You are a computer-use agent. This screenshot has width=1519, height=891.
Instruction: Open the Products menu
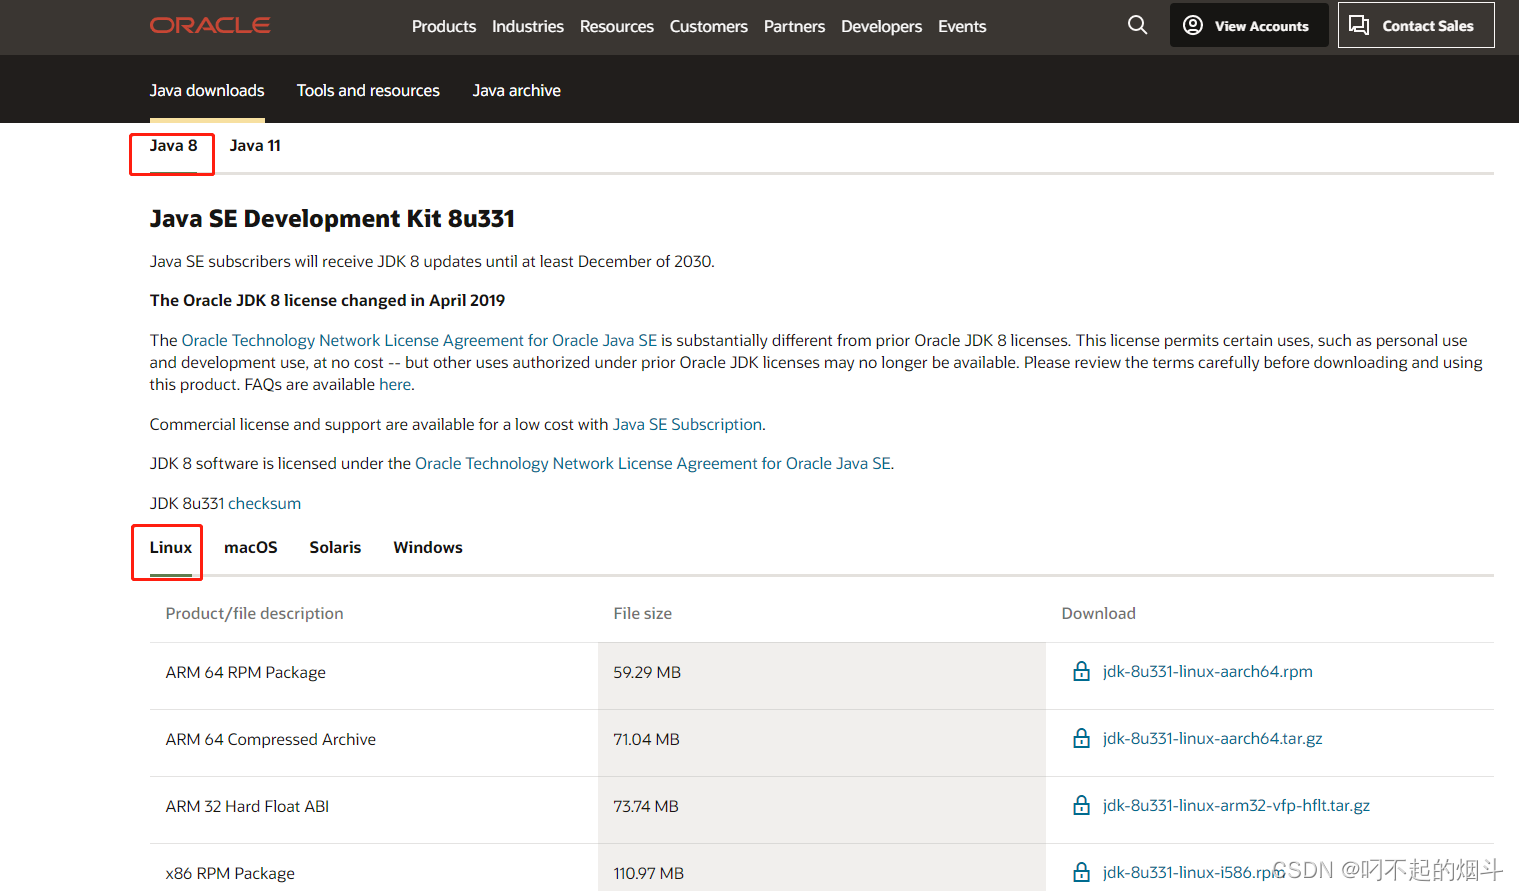[444, 26]
